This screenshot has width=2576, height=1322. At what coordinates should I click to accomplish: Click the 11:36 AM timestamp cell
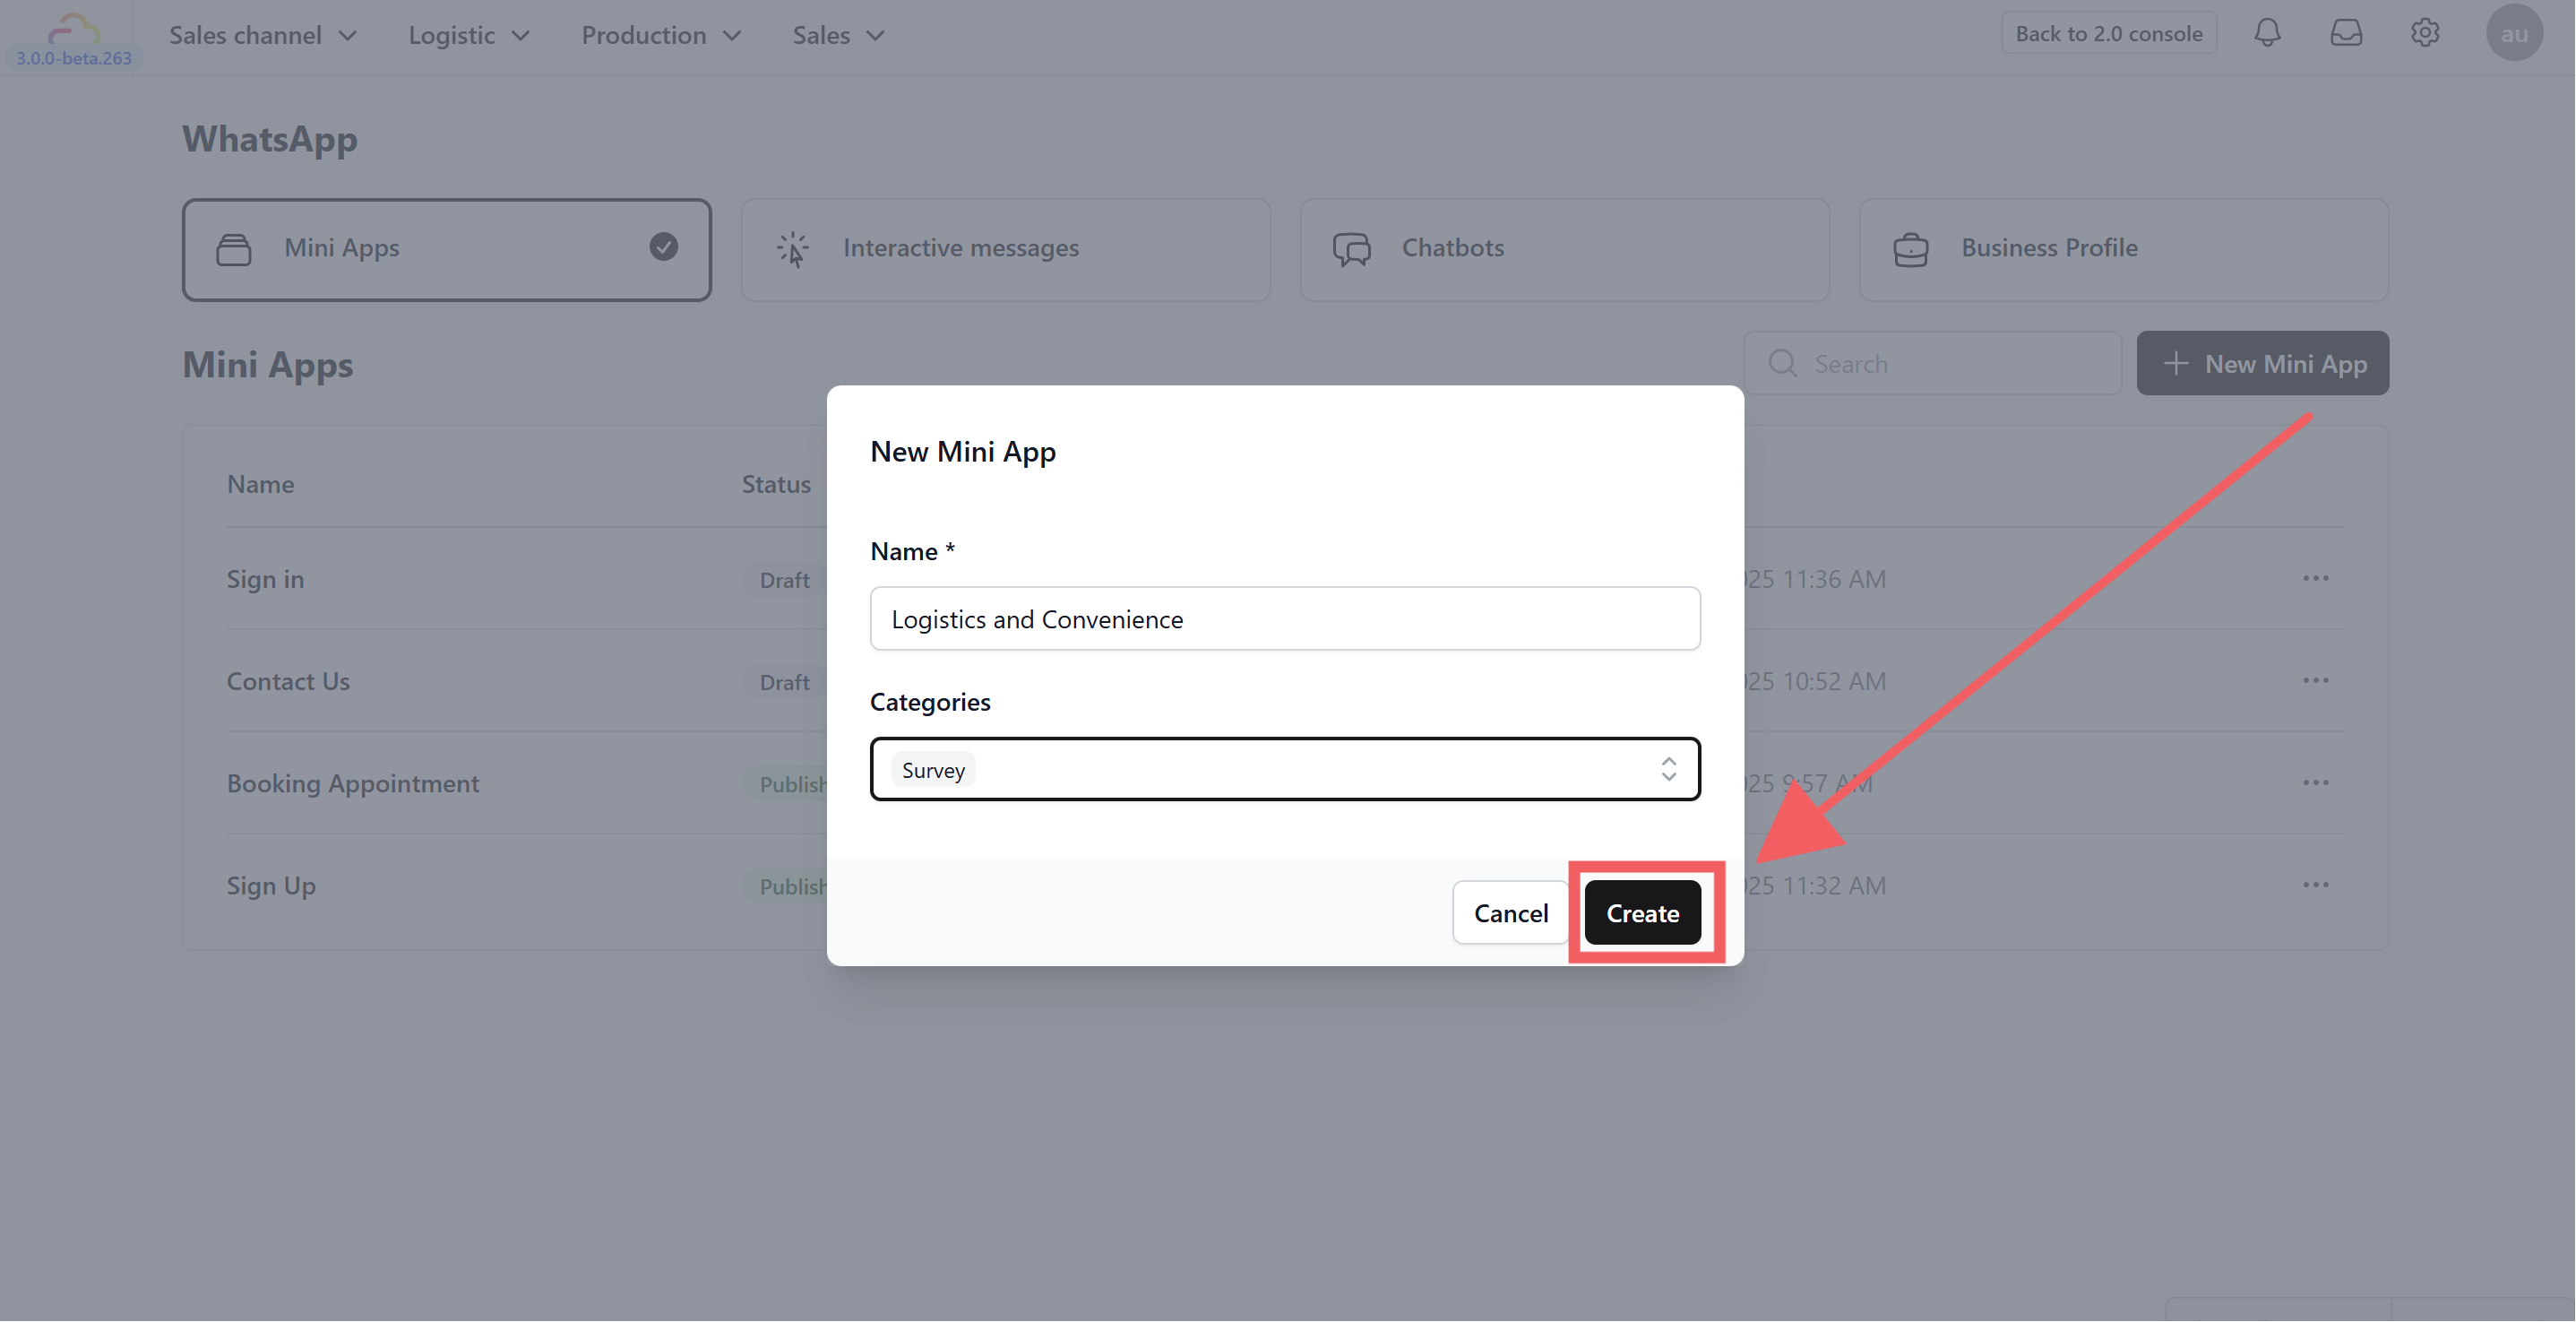tap(1814, 579)
